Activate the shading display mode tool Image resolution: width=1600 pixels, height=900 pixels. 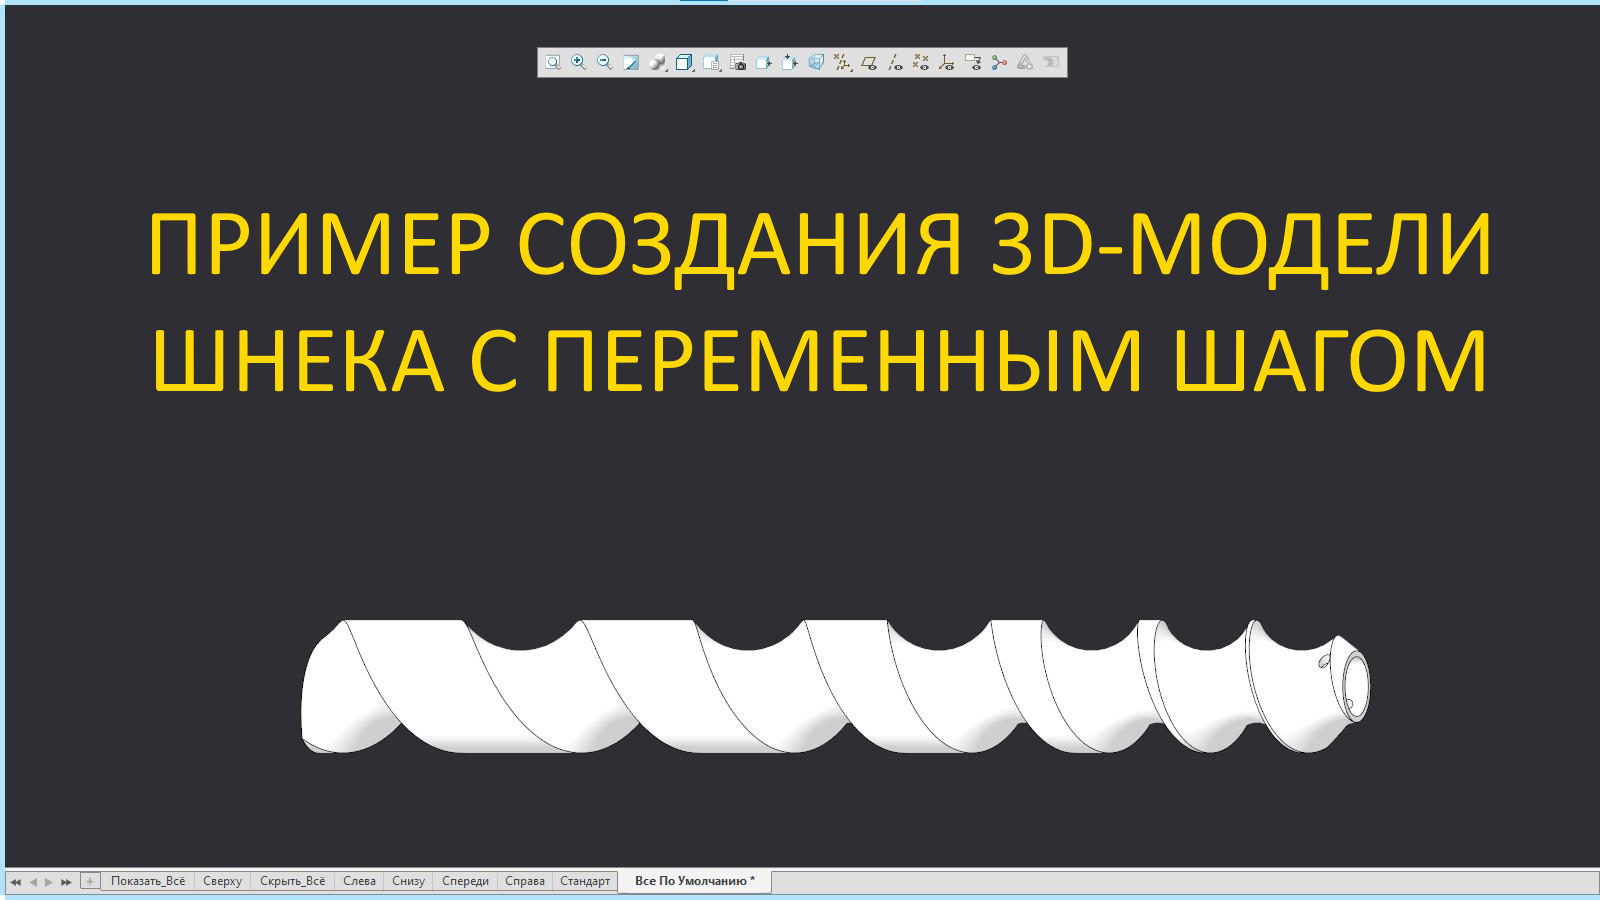tap(630, 61)
